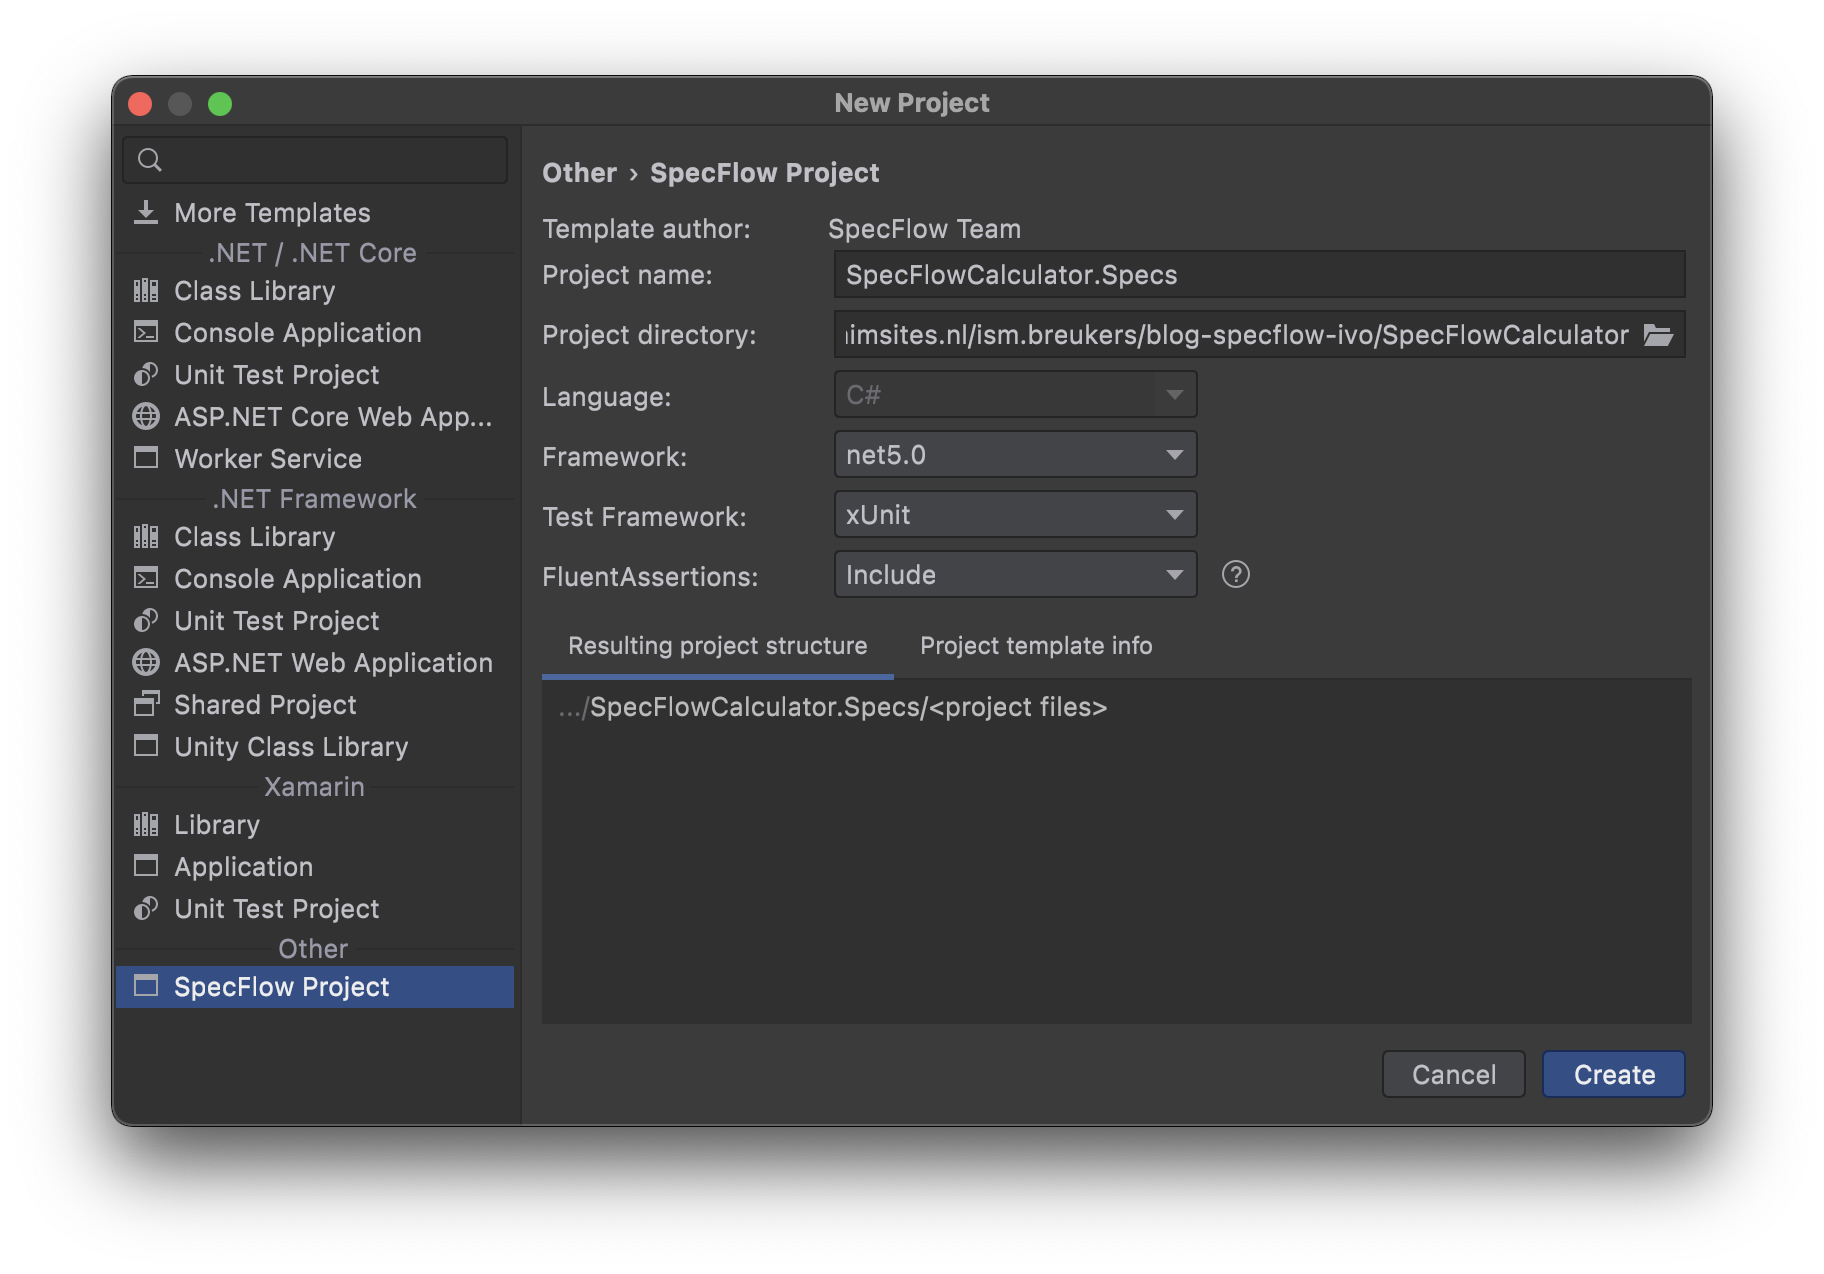Click the Project name input field
The image size is (1824, 1274).
1260,274
